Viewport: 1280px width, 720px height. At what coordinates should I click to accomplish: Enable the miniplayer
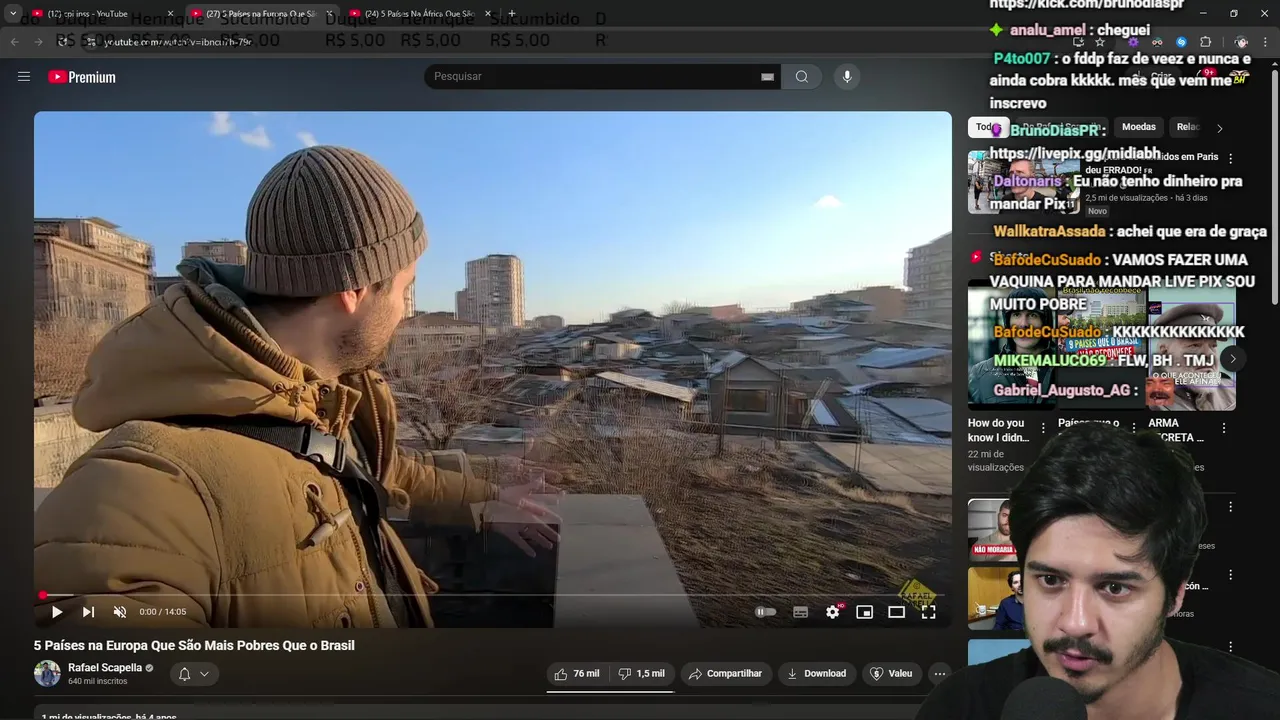(865, 612)
